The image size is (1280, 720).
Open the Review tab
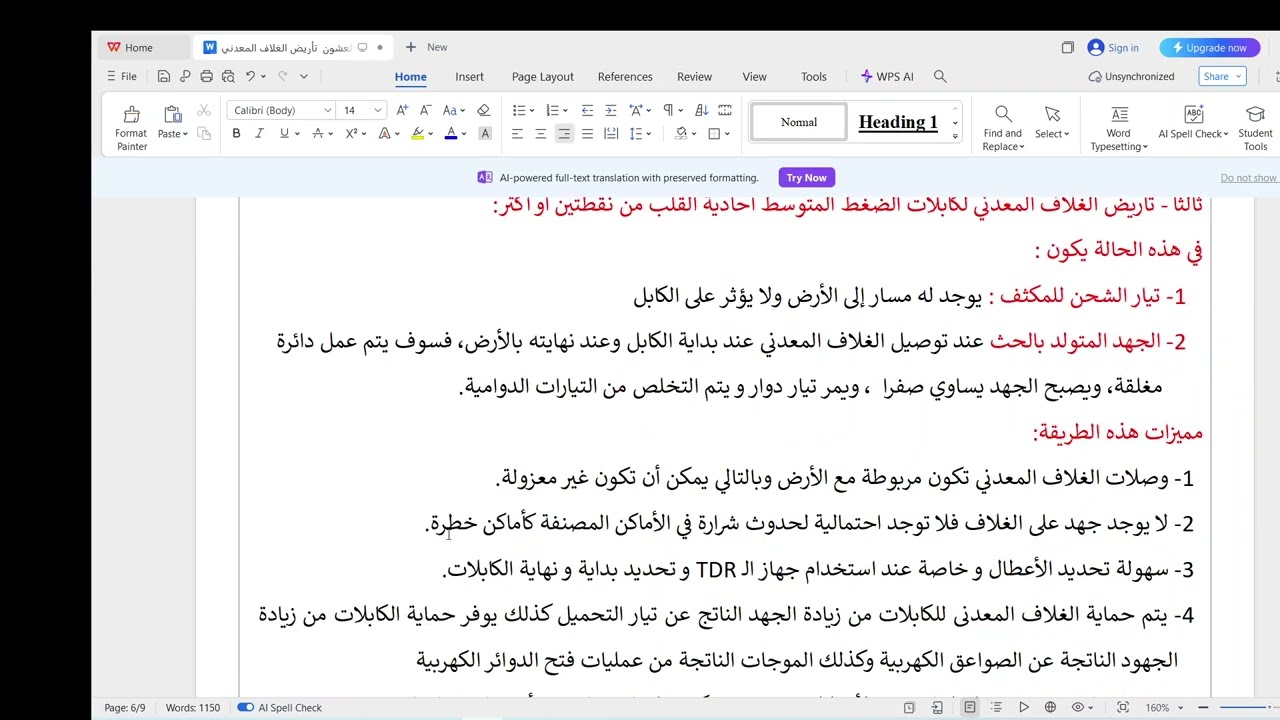694,76
